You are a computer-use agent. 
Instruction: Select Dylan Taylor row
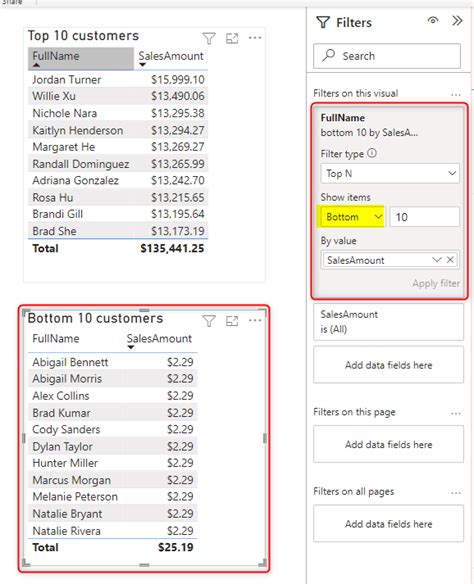tap(112, 446)
